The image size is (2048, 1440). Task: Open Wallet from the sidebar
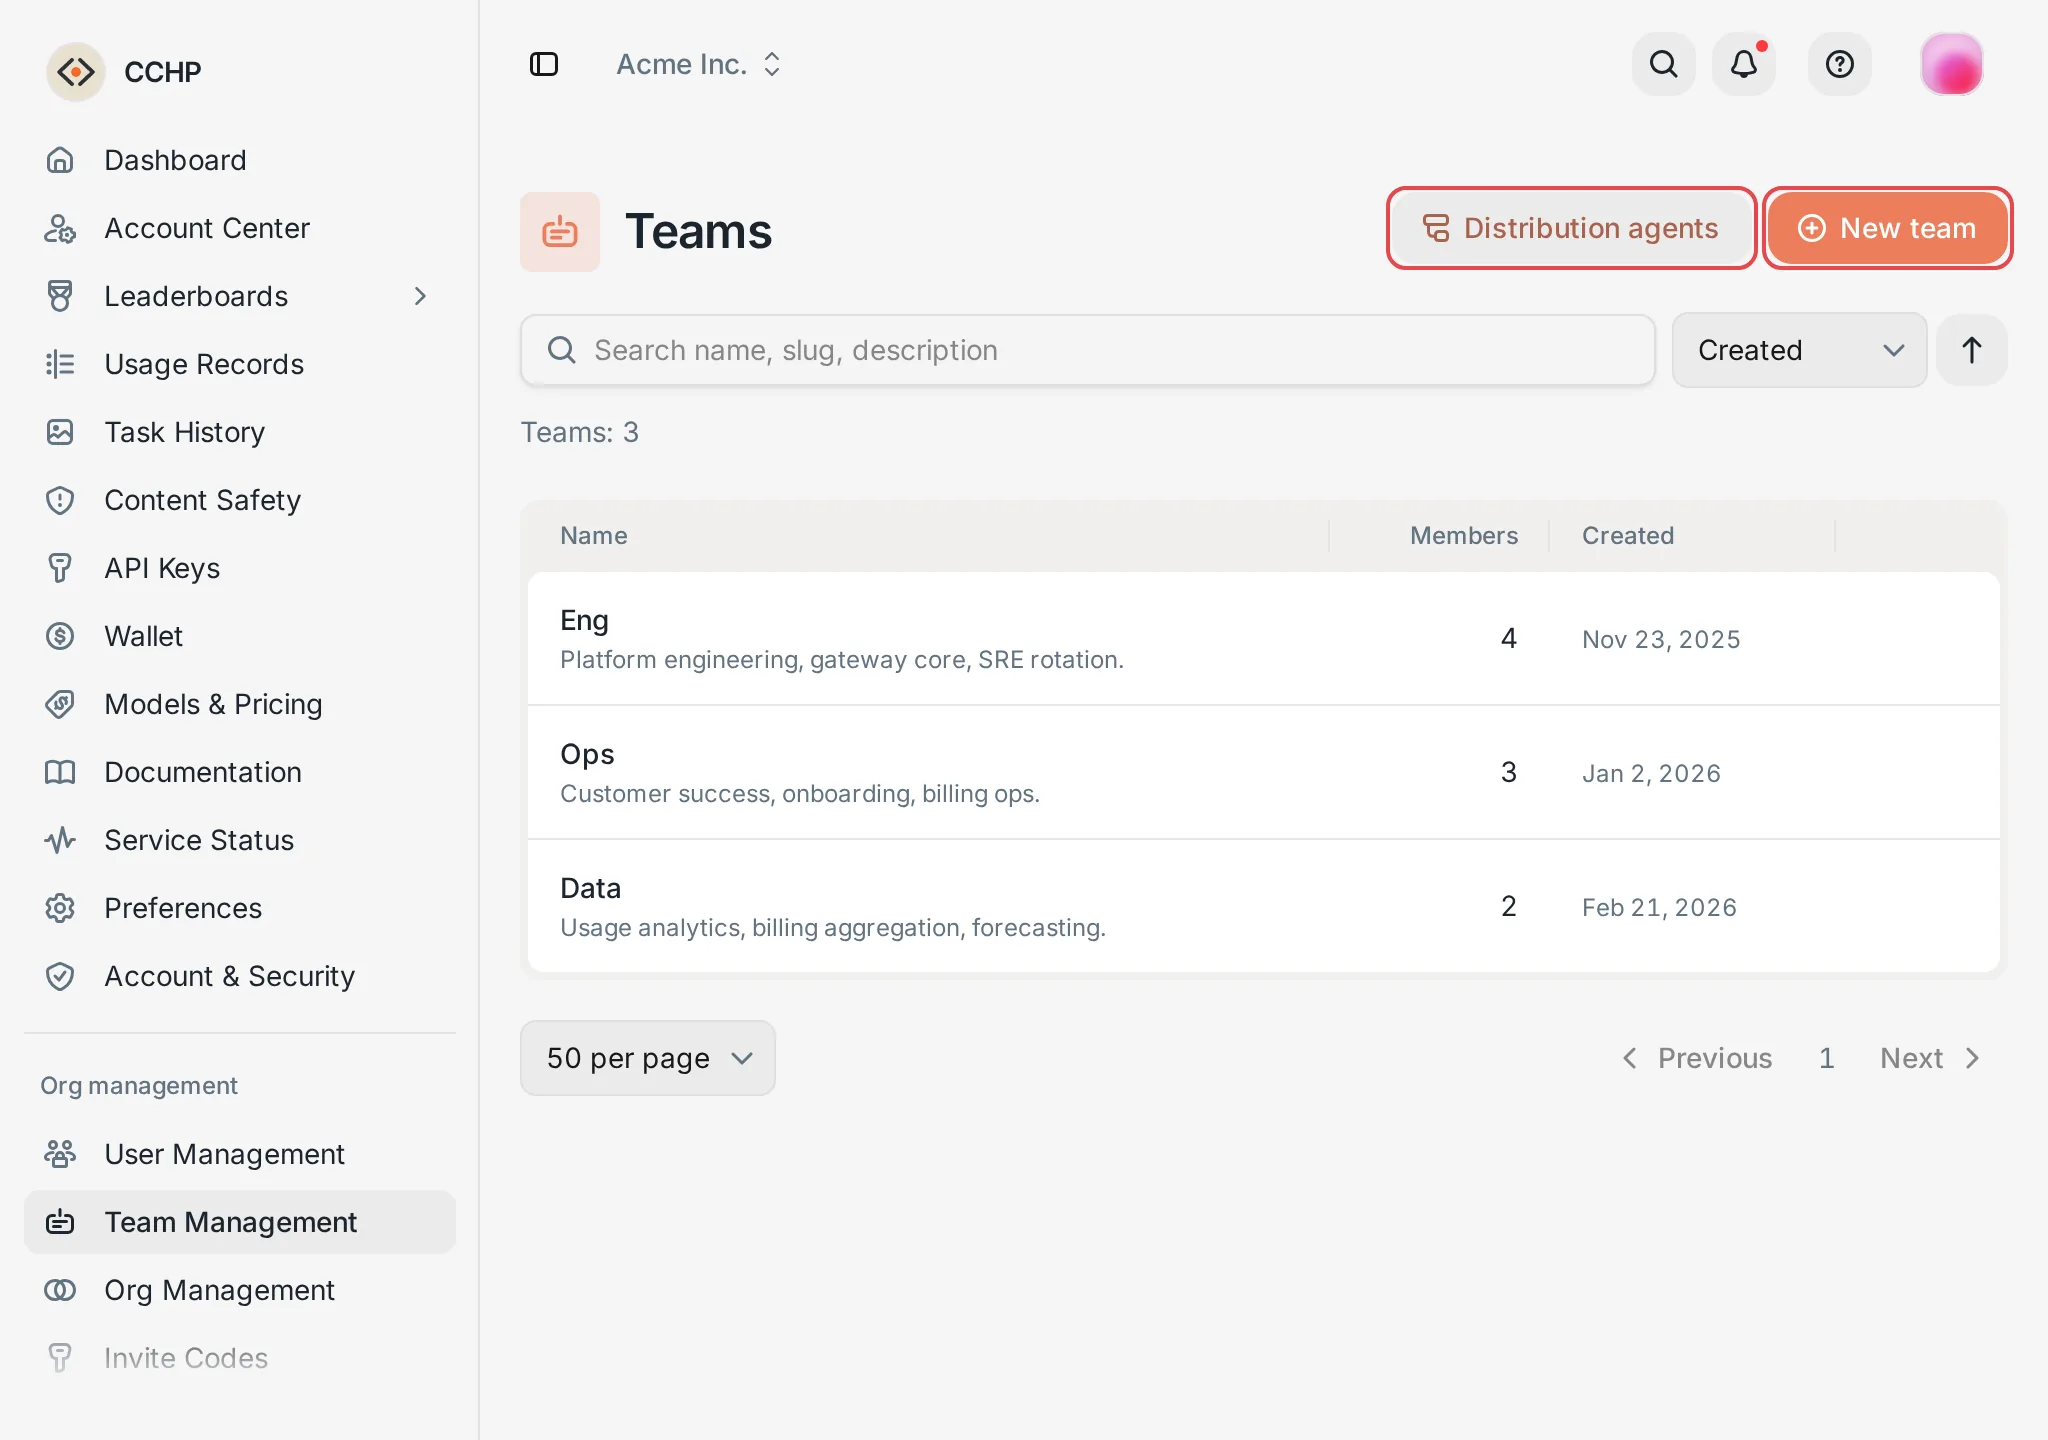click(x=240, y=636)
